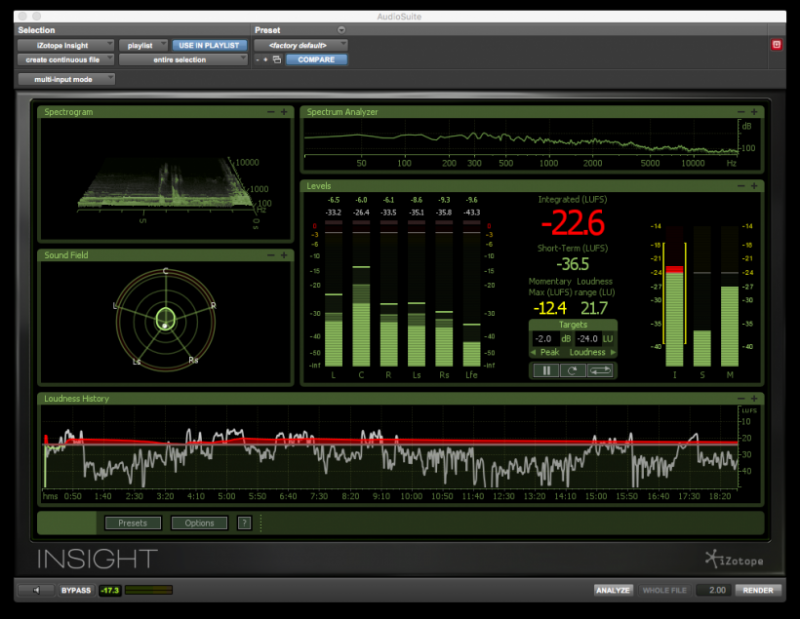Screen dimensions: 800x619
Task: Maximize the Loudness History panel
Action: pyautogui.click(x=754, y=399)
